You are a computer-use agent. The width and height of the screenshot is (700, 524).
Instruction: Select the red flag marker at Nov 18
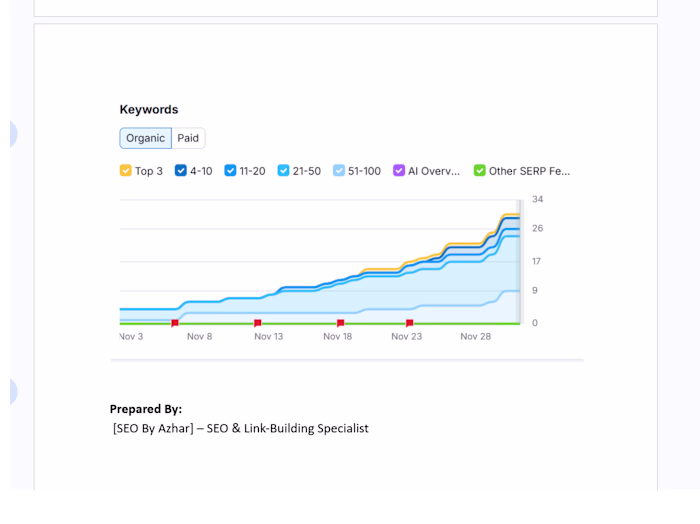(341, 323)
